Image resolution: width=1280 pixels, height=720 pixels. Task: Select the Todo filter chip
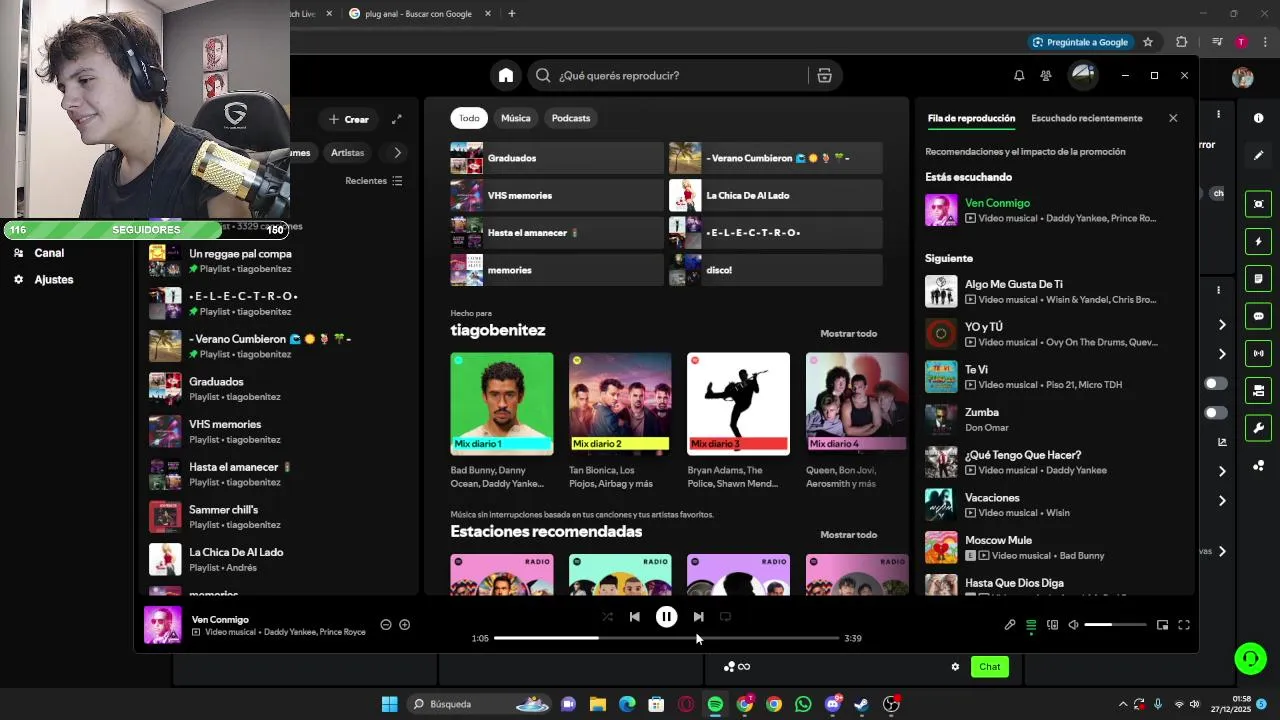pos(469,118)
